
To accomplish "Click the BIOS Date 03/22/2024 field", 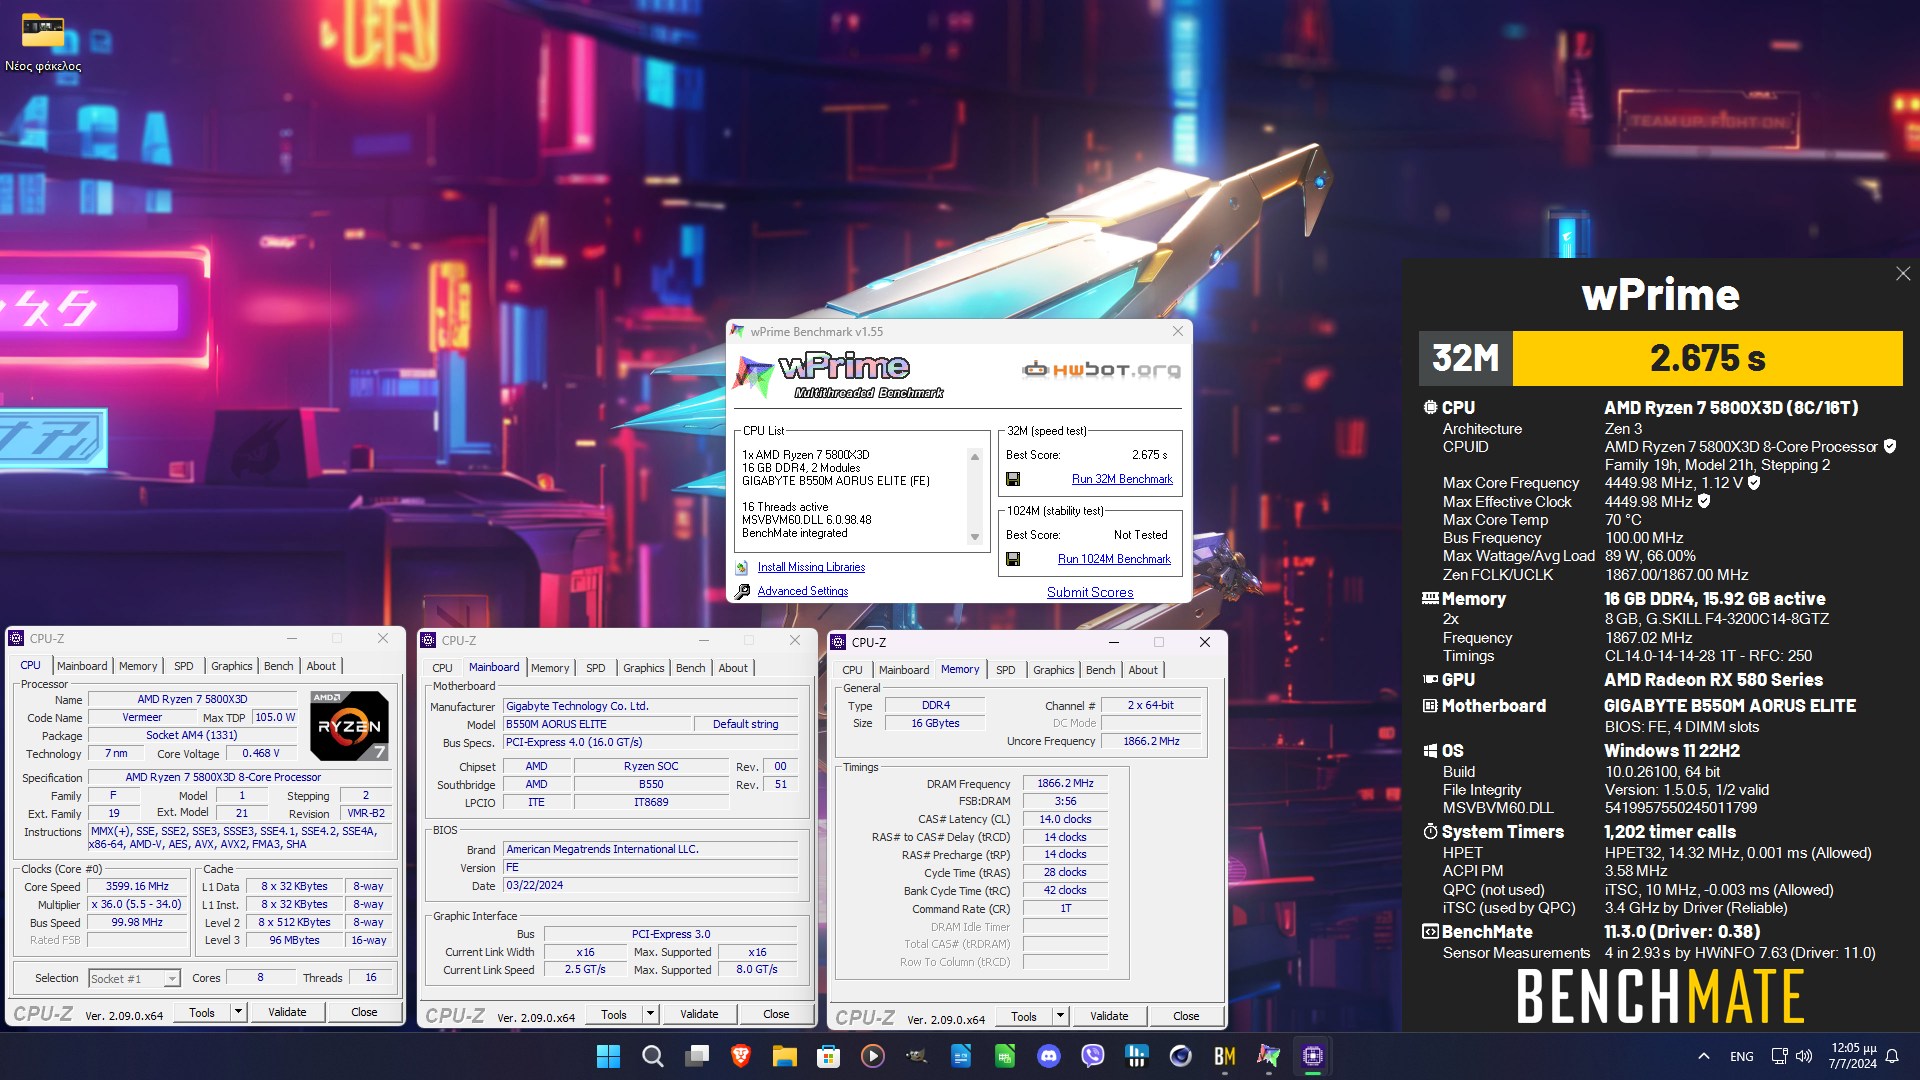I will pyautogui.click(x=650, y=885).
